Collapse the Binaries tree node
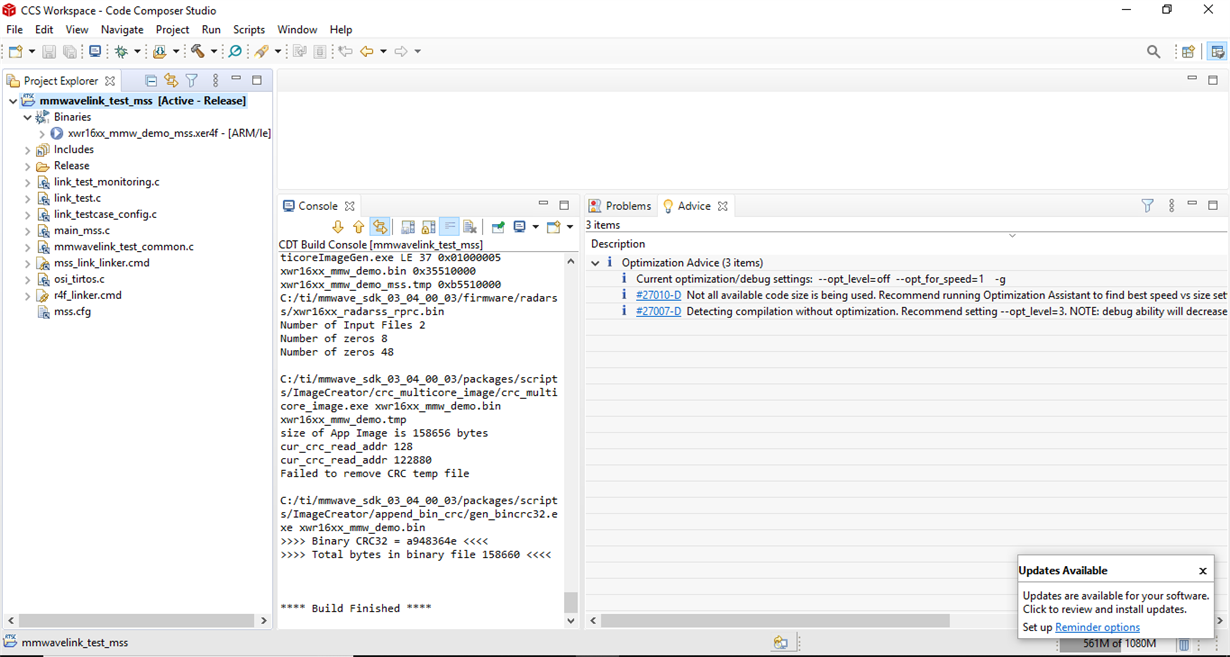The width and height of the screenshot is (1230, 657). tap(28, 117)
